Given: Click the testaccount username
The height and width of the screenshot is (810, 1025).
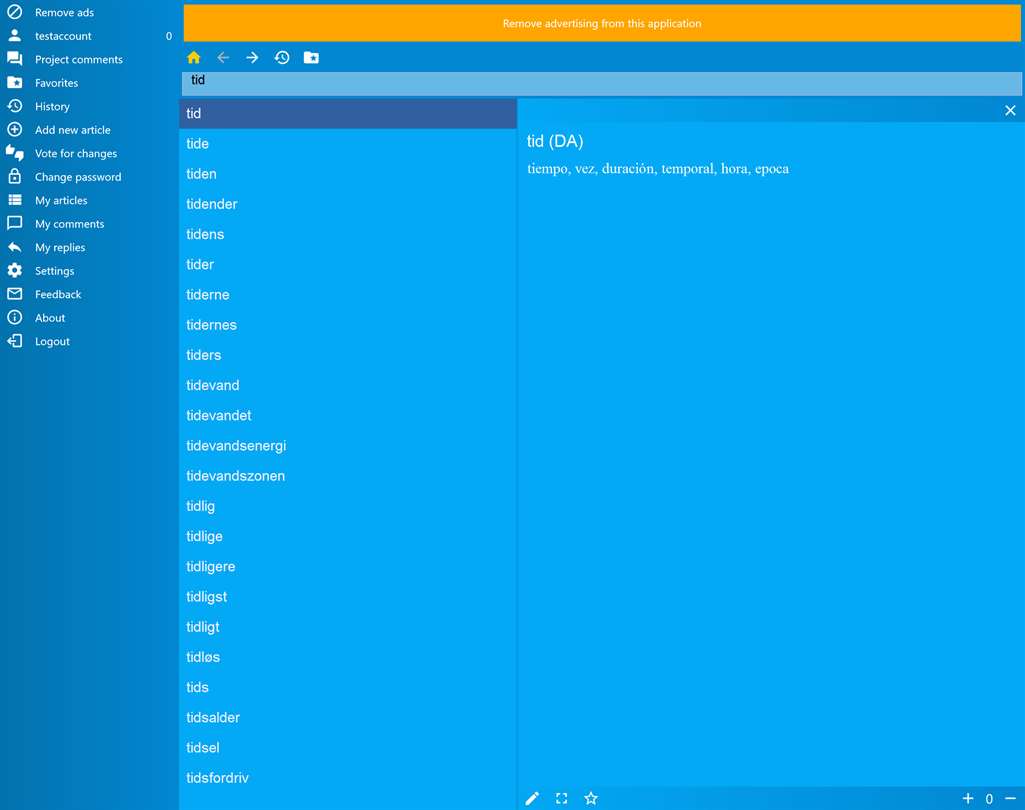Looking at the screenshot, I should coord(63,36).
